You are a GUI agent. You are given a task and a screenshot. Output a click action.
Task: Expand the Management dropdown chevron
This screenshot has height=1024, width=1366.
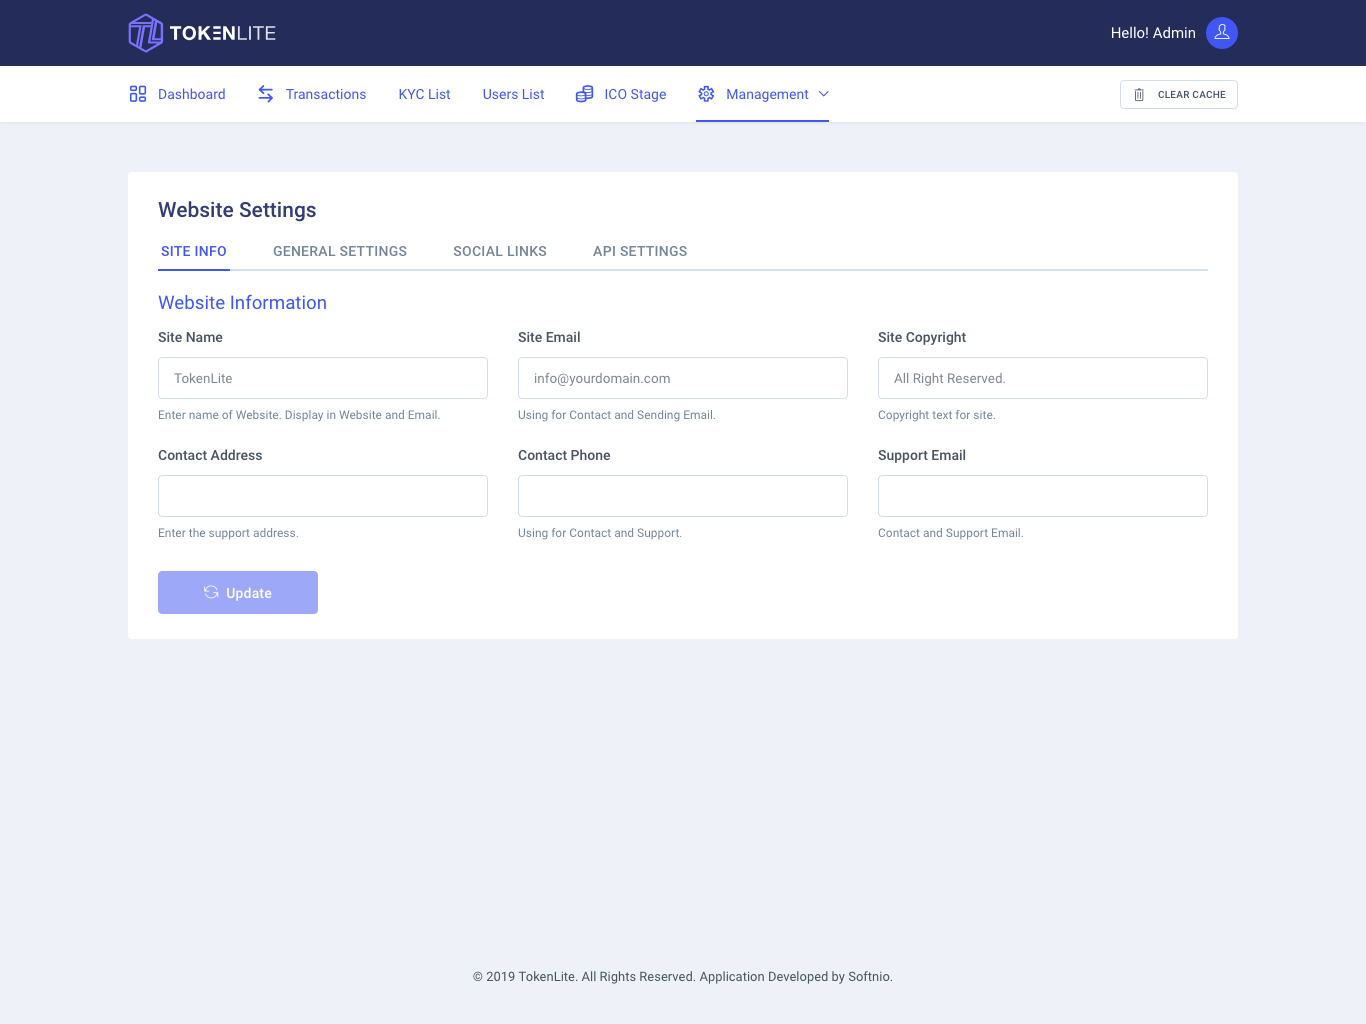[x=823, y=94]
